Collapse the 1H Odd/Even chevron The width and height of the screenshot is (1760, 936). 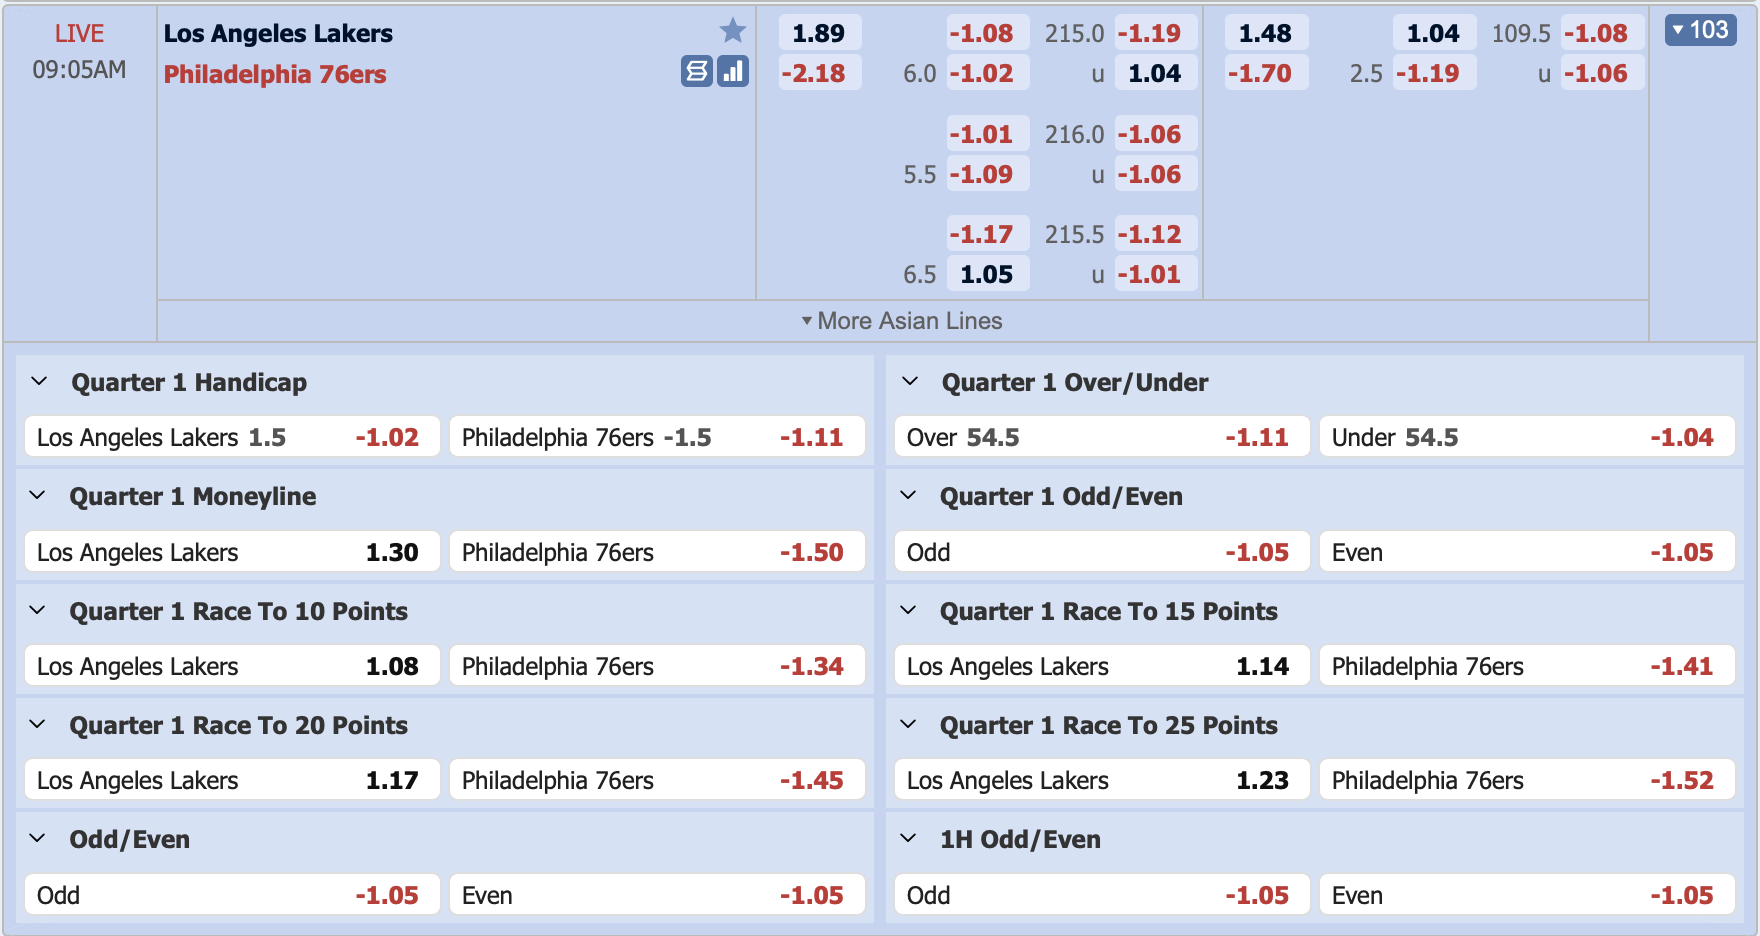908,839
